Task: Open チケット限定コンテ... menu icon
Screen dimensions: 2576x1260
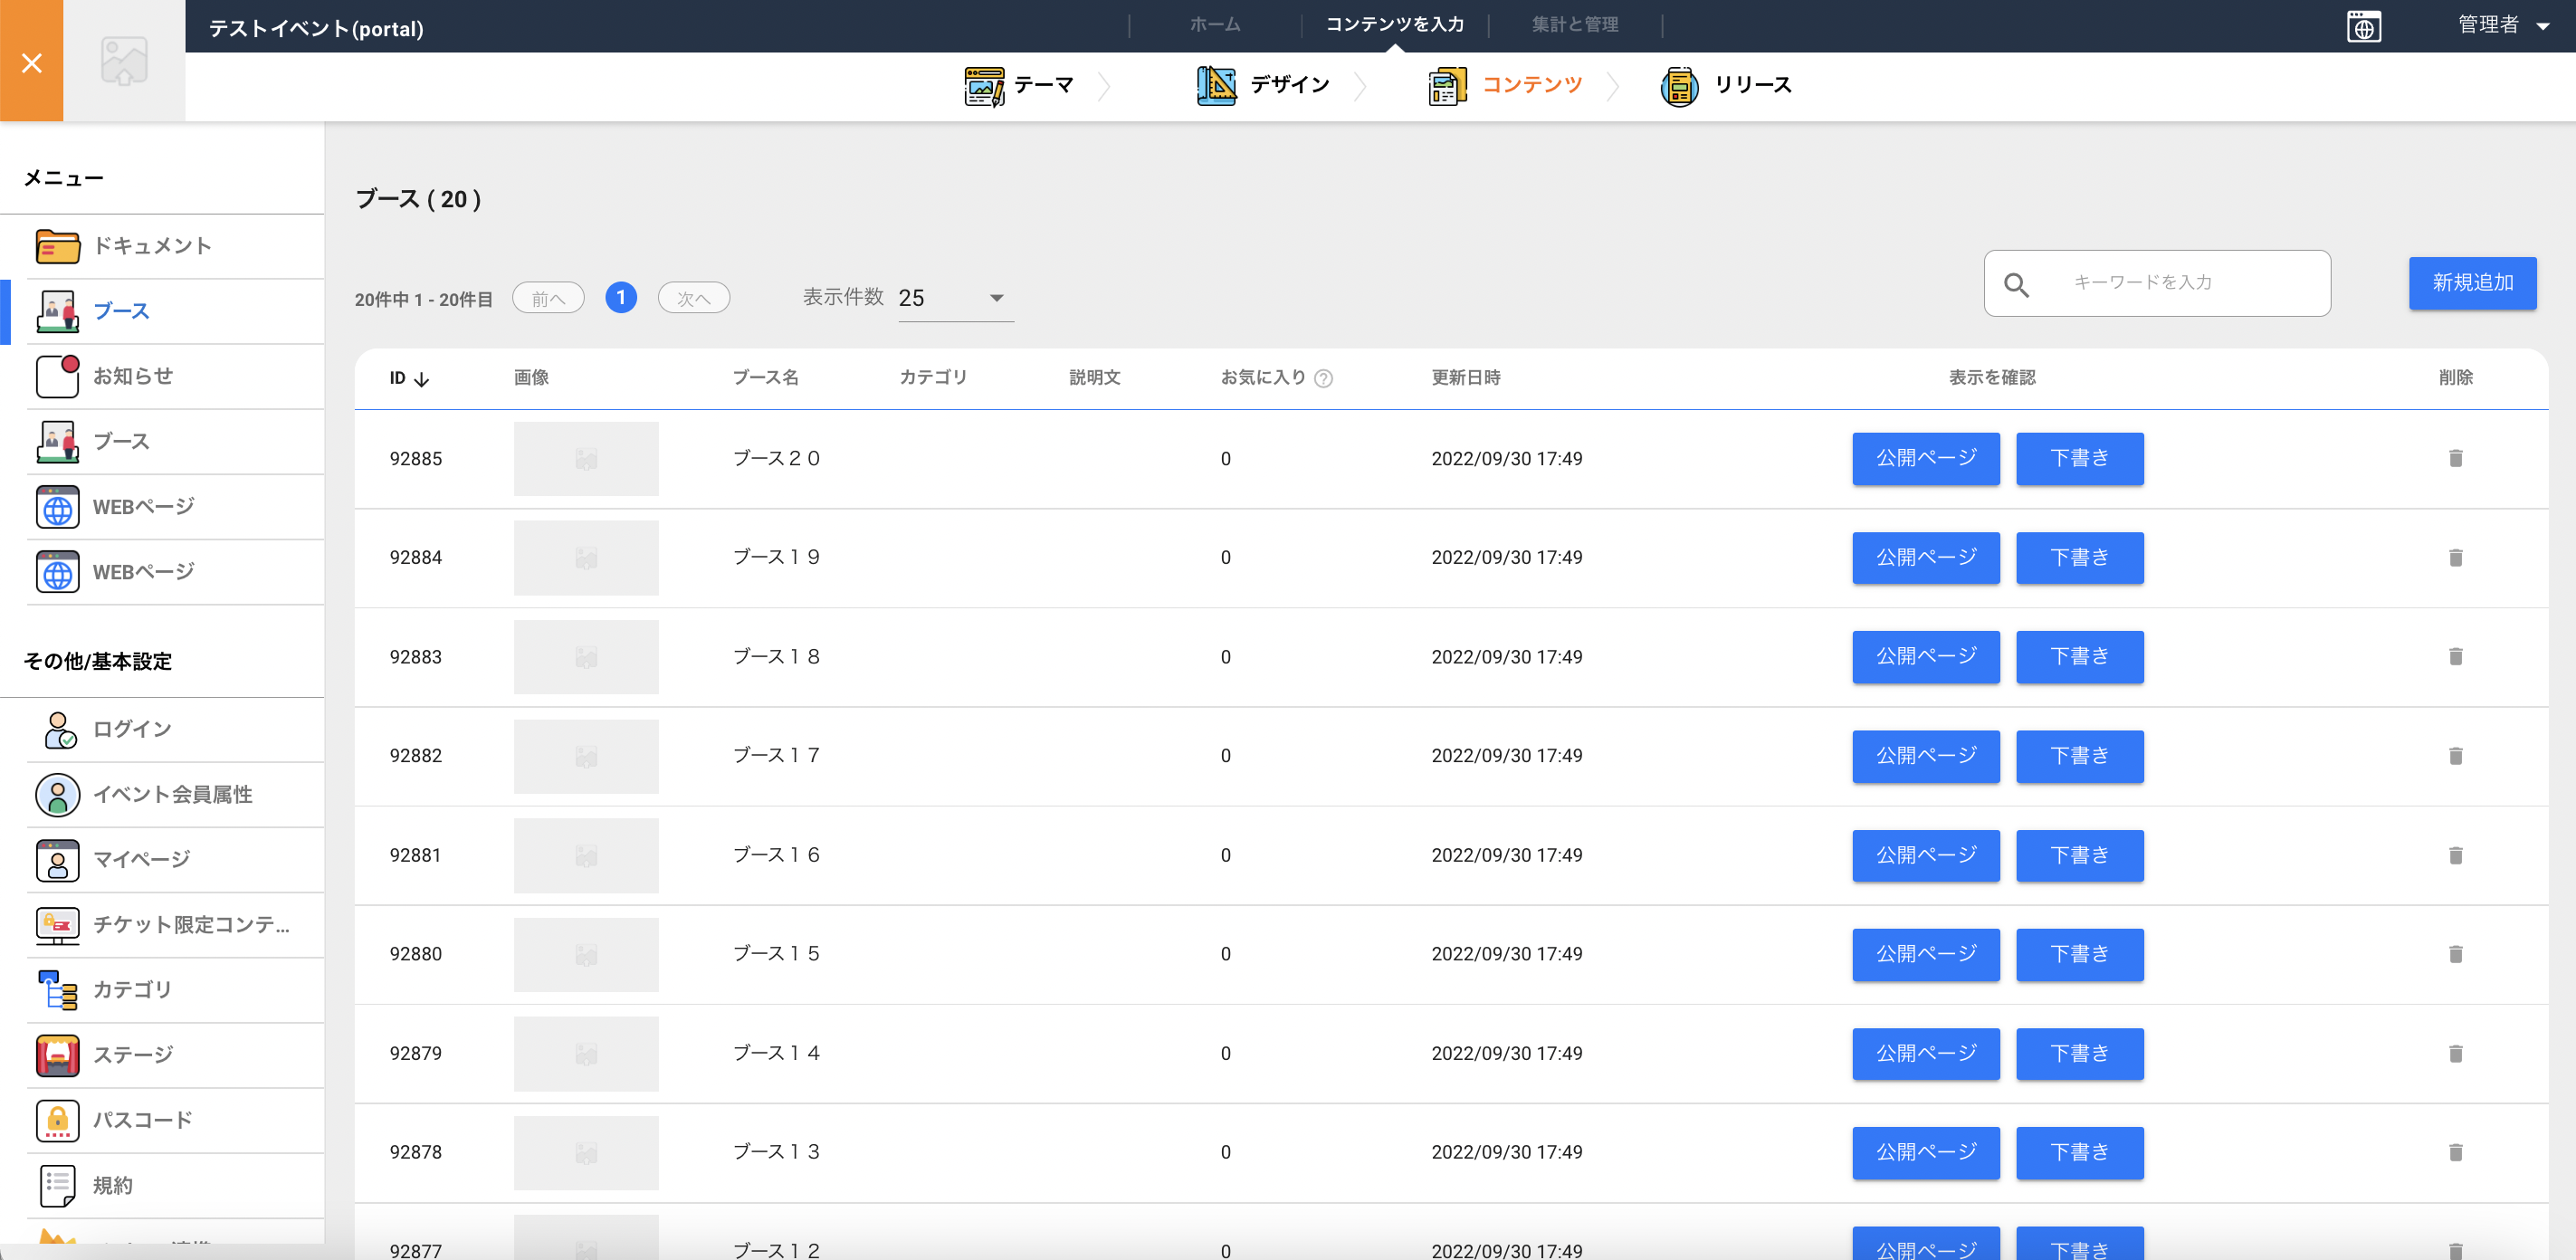Action: (58, 925)
